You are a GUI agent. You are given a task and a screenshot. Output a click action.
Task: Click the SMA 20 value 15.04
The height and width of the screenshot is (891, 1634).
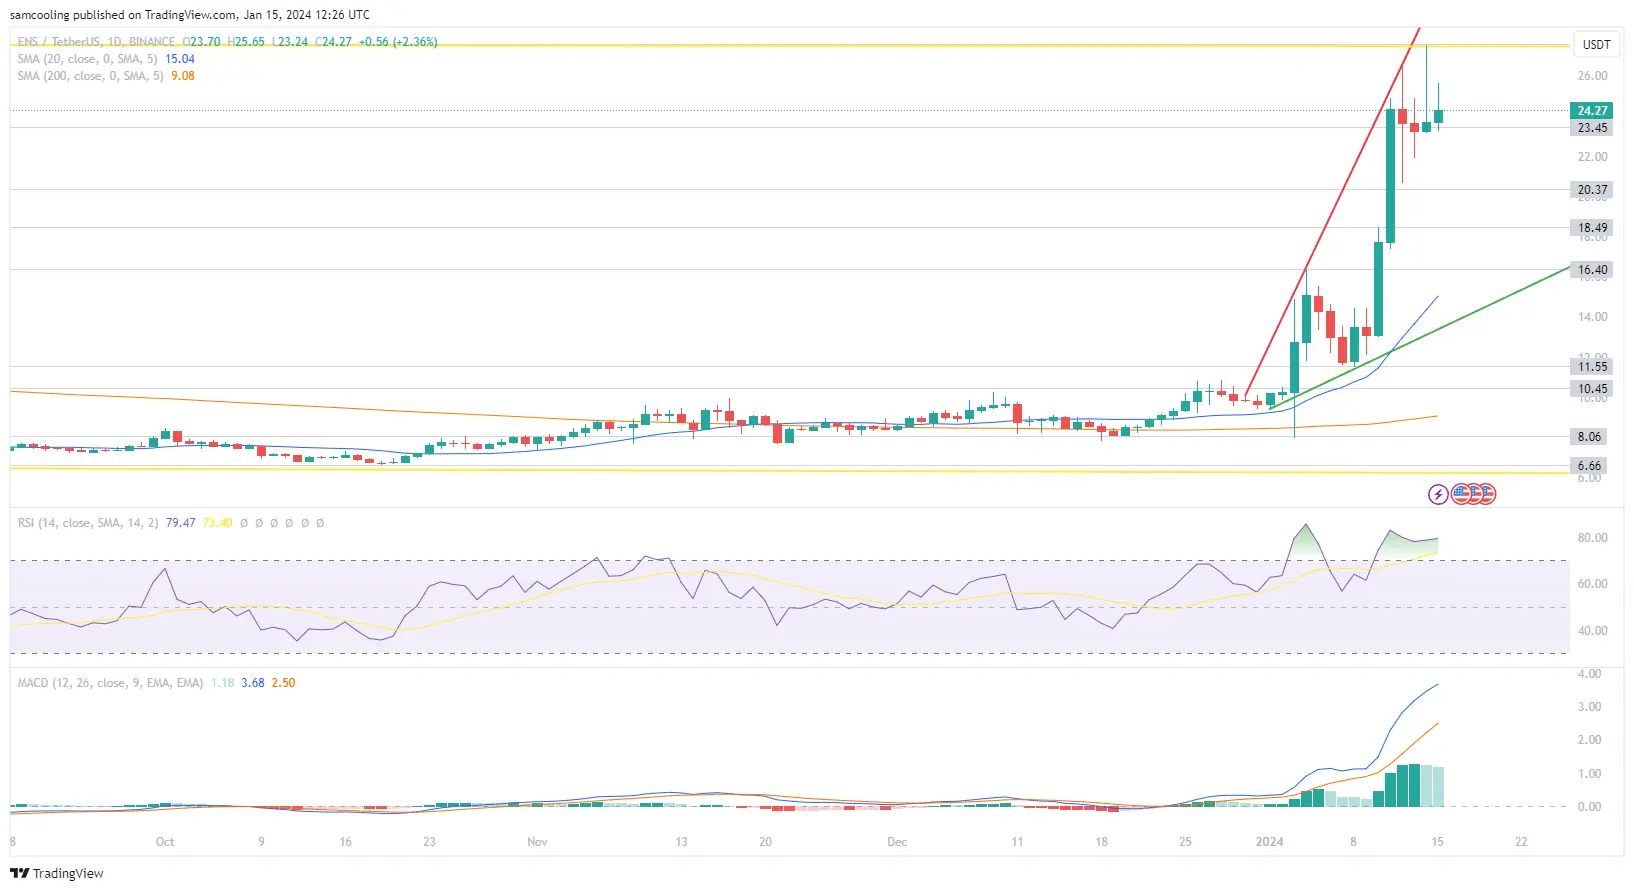click(180, 59)
